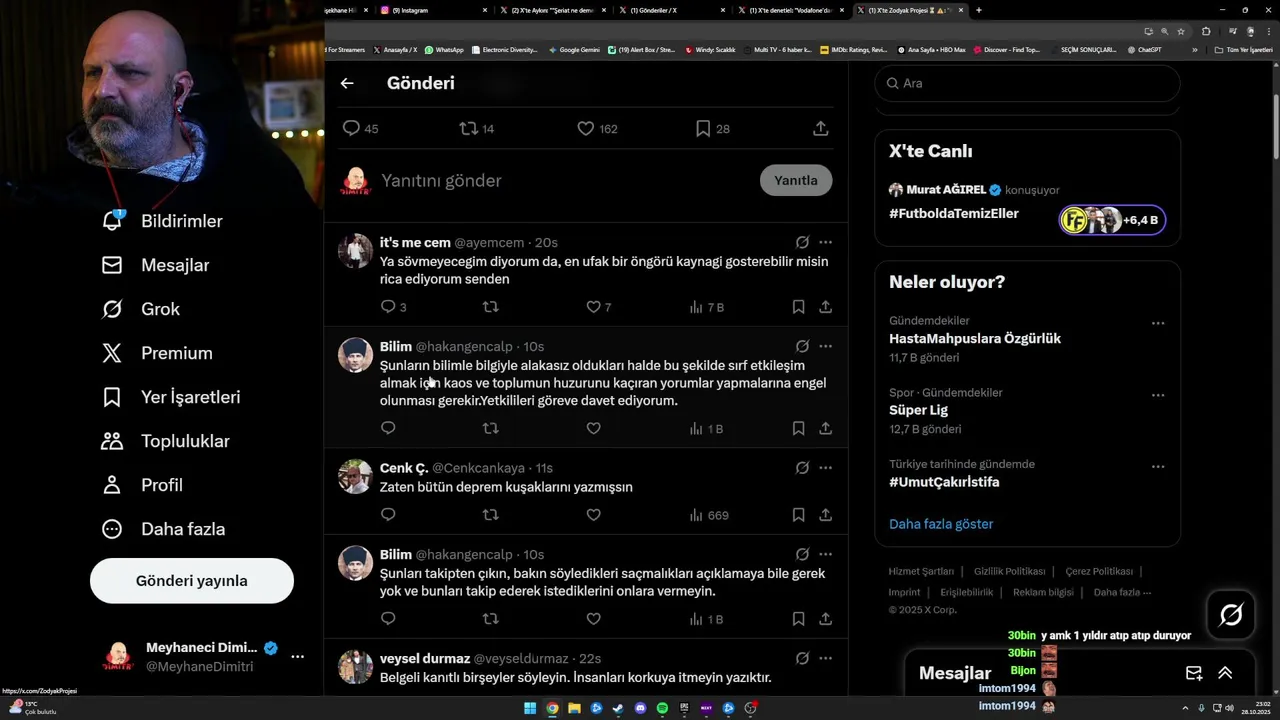The image size is (1280, 720).
Task: Switch to the "Gönderiler / X" tab
Action: point(670,10)
